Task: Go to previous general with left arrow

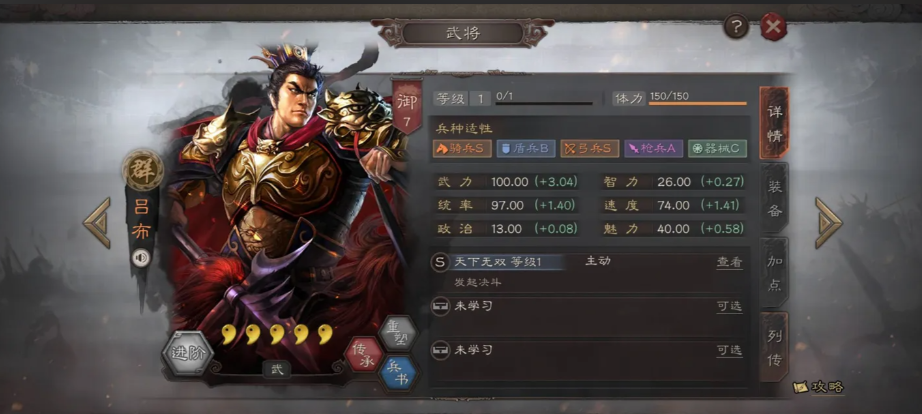Action: 96,222
